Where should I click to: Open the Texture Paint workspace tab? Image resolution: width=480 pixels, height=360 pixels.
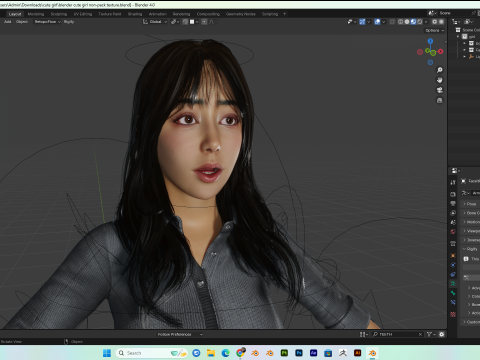110,14
